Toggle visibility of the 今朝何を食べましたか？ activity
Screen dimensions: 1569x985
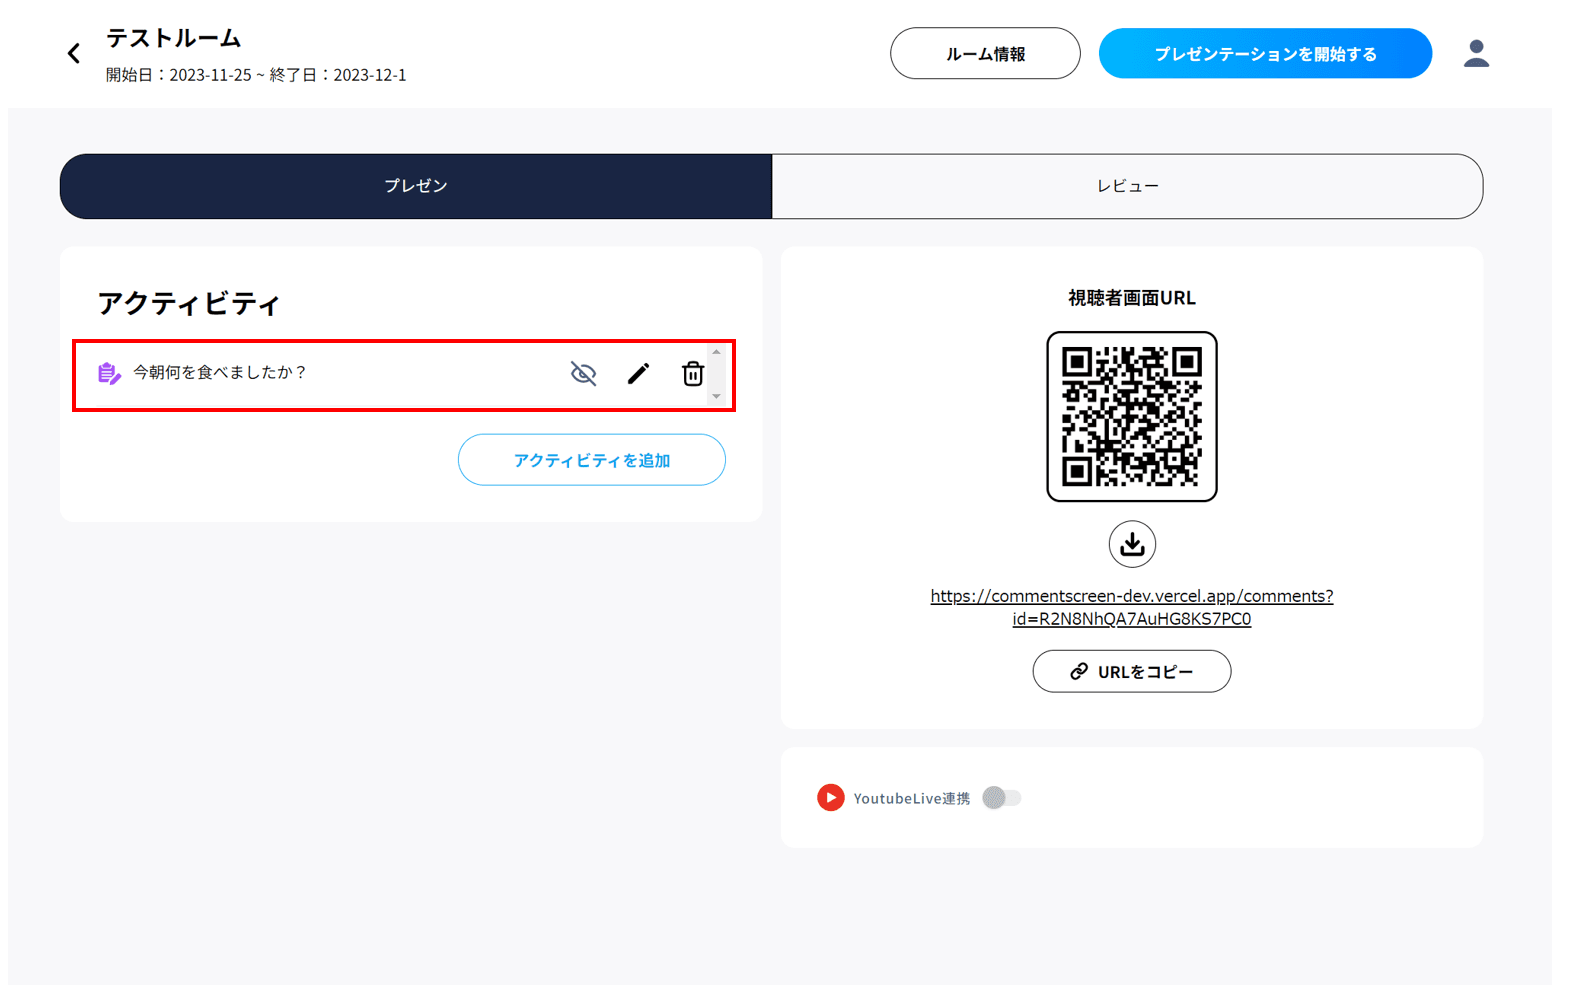tap(583, 374)
